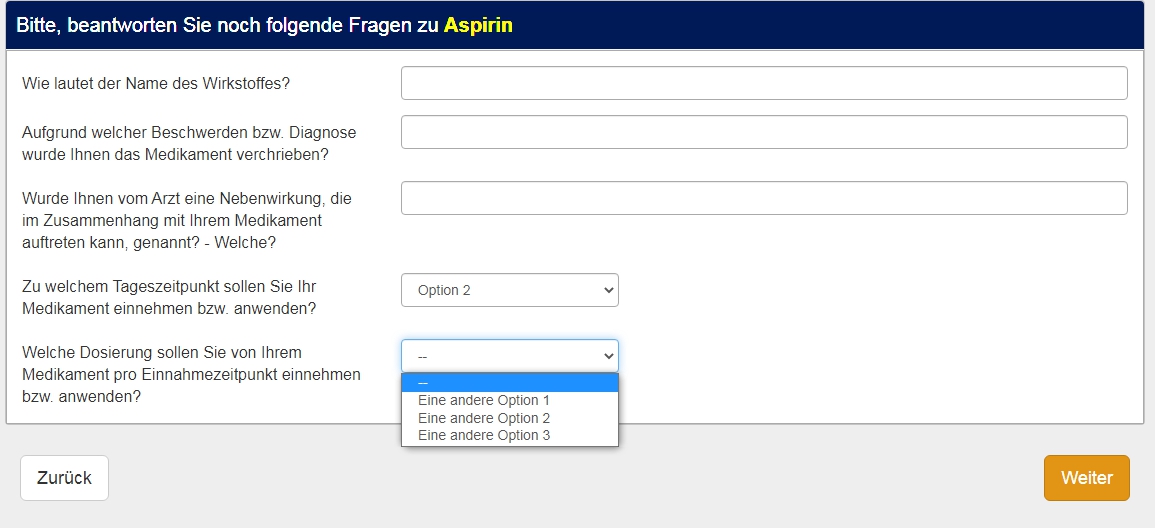Click the label about Tageszeitpunkt der Einnahme
The width and height of the screenshot is (1155, 528).
(169, 298)
